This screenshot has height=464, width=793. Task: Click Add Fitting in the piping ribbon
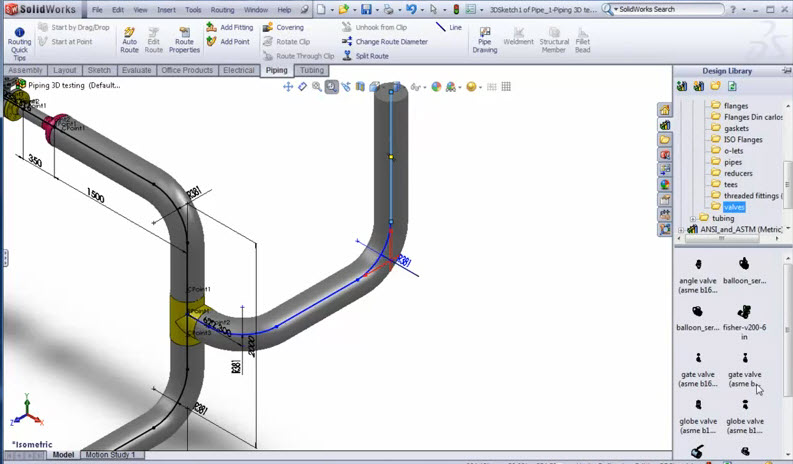[230, 27]
